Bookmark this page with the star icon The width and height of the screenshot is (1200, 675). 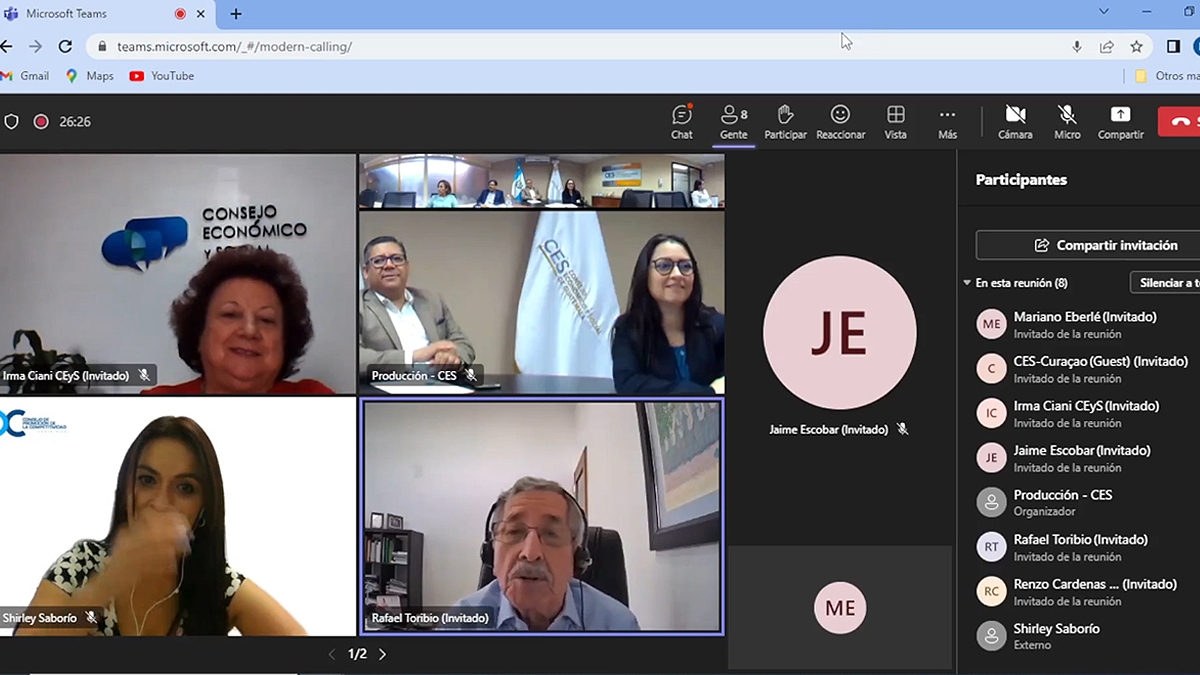click(1136, 46)
